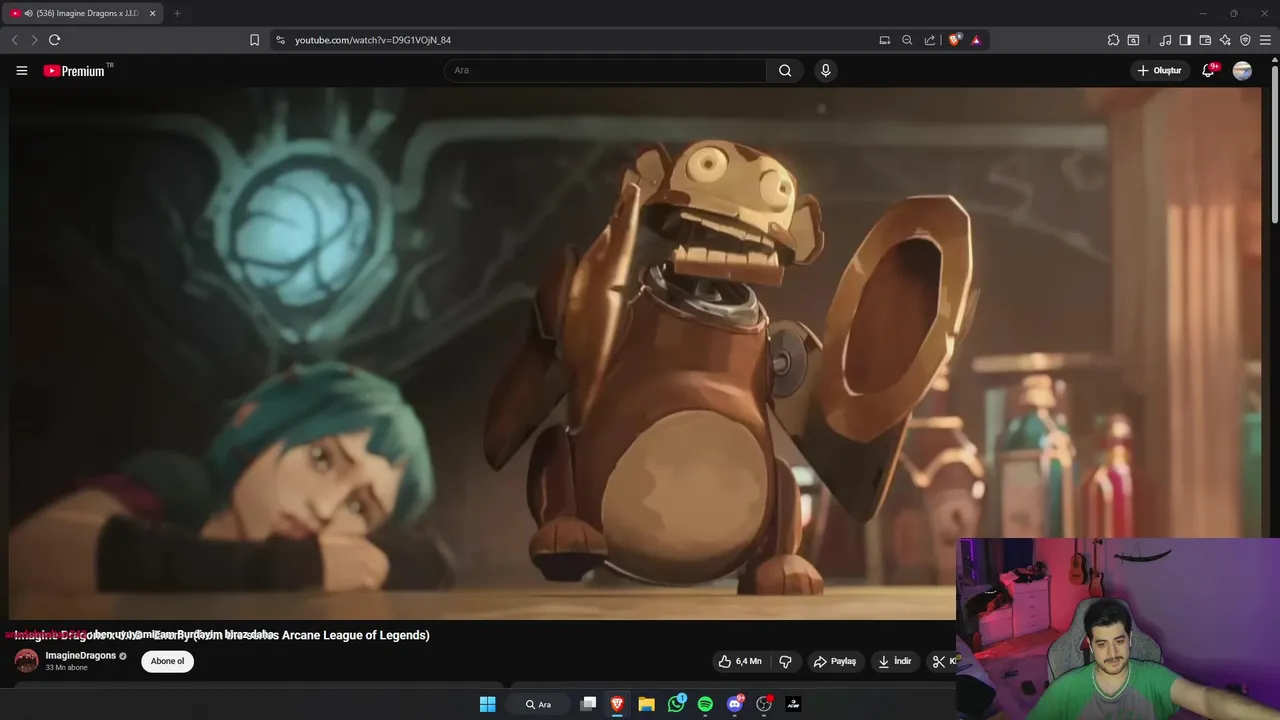Open browser Extensions puzzle icon
The width and height of the screenshot is (1280, 720).
coord(1113,40)
